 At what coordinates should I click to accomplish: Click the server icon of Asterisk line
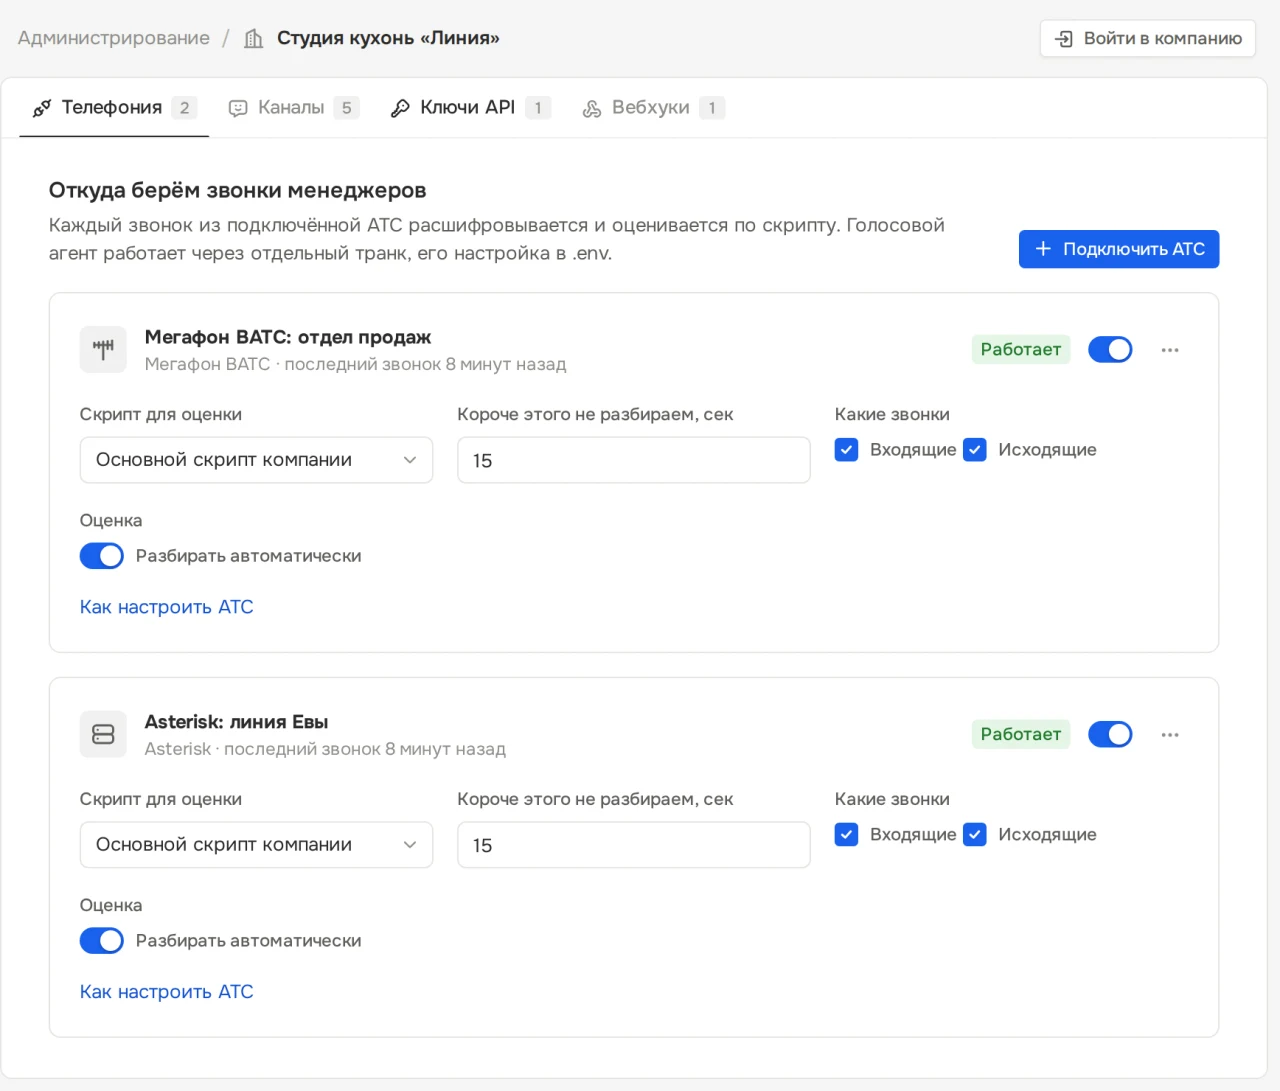click(103, 734)
